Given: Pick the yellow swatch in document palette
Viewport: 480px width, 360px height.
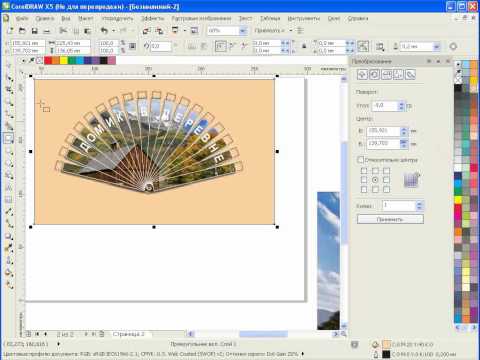Looking at the screenshot, I should tap(64, 60).
